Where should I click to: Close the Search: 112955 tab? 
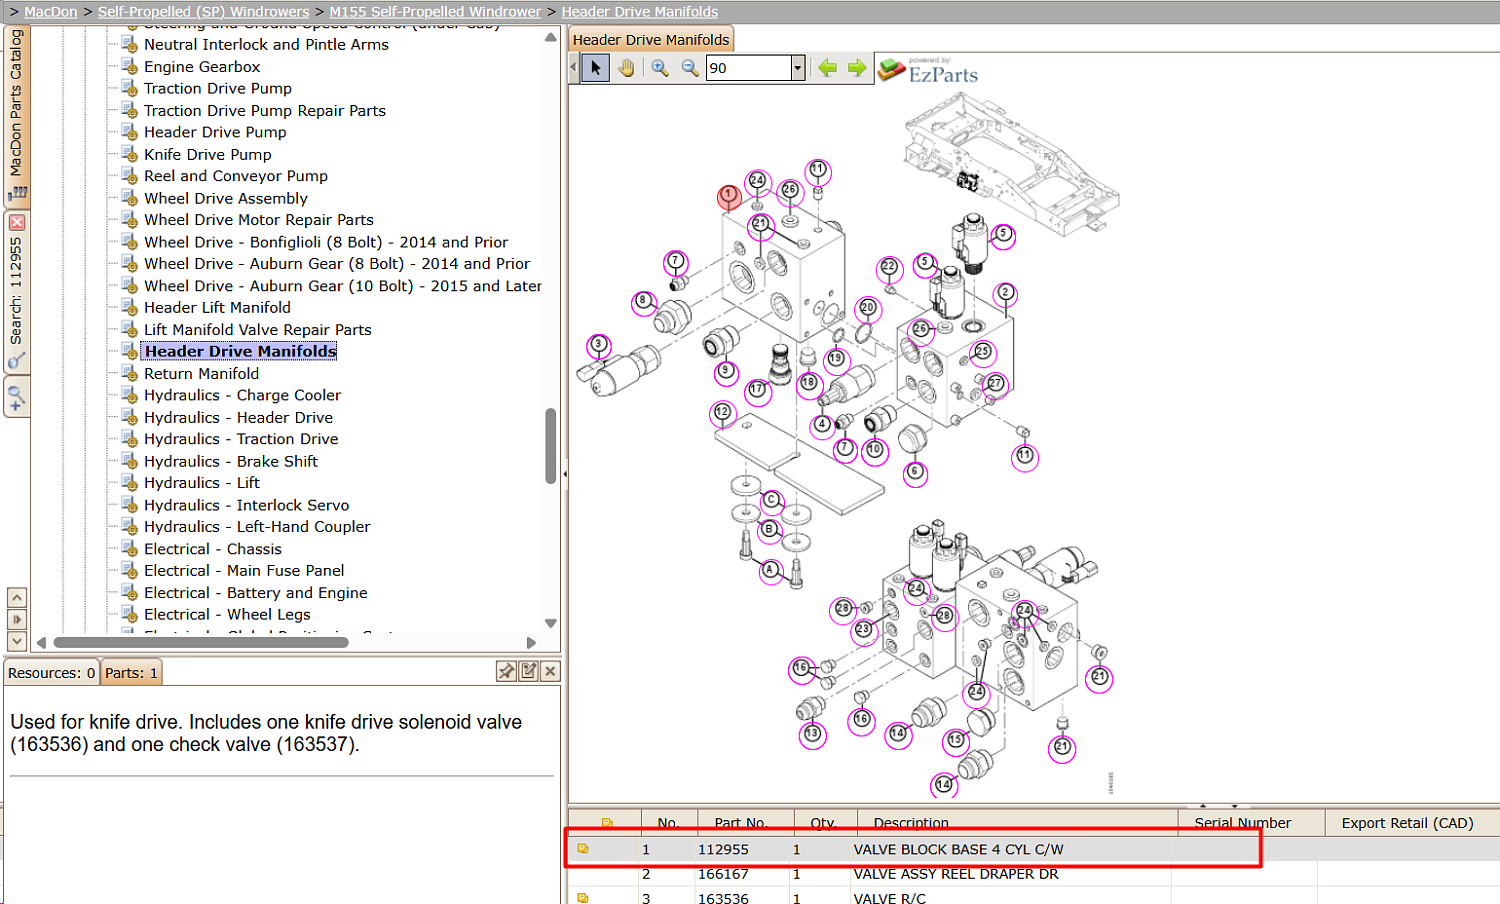pos(17,222)
